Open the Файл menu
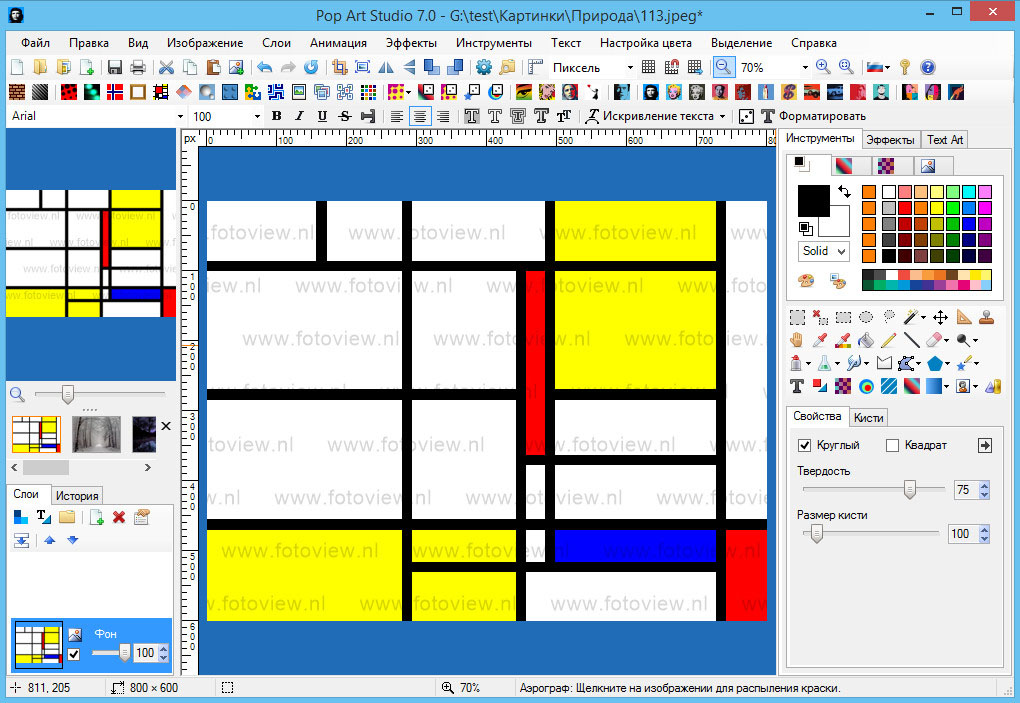Screen dimensions: 1020x703 [x=35, y=43]
